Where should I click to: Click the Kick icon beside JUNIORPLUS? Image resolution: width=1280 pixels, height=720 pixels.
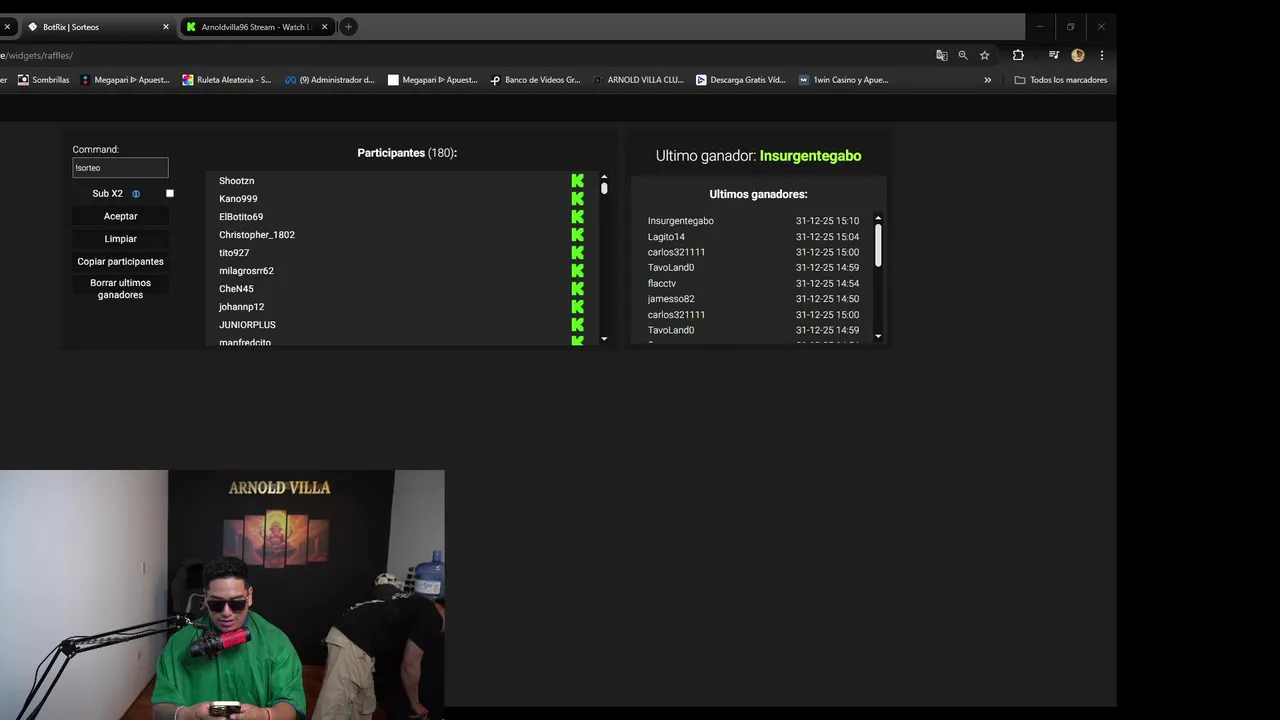click(x=577, y=325)
